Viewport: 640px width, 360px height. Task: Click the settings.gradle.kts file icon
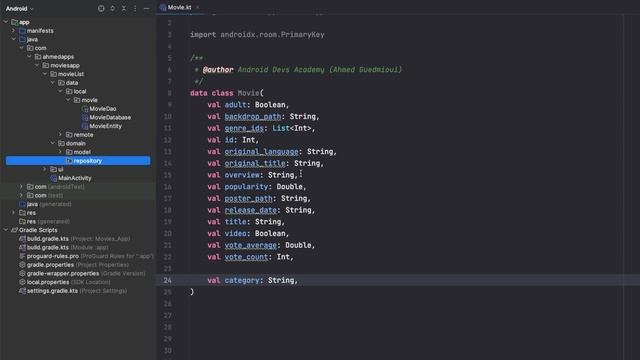click(x=22, y=291)
